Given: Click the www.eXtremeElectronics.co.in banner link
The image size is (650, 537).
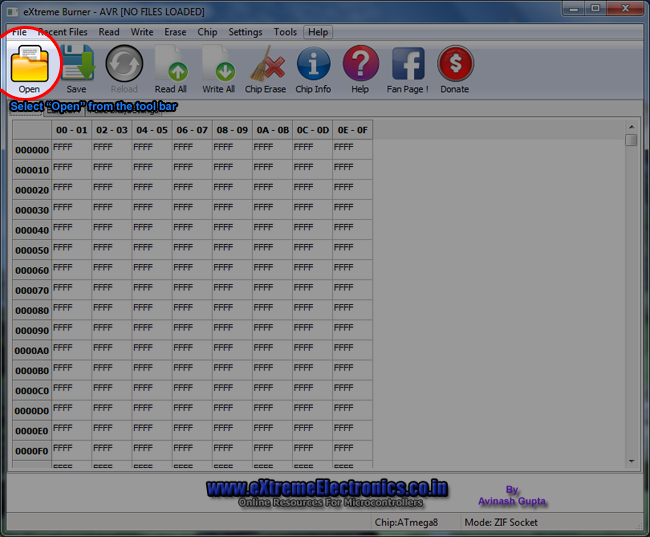Looking at the screenshot, I should [327, 488].
